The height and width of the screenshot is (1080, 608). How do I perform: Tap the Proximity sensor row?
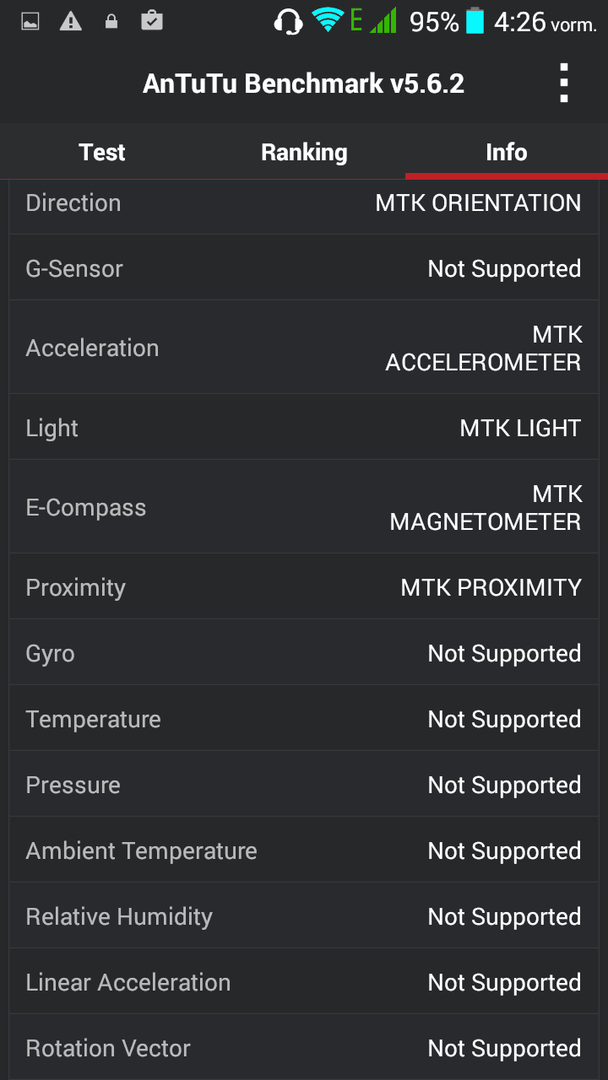[304, 587]
